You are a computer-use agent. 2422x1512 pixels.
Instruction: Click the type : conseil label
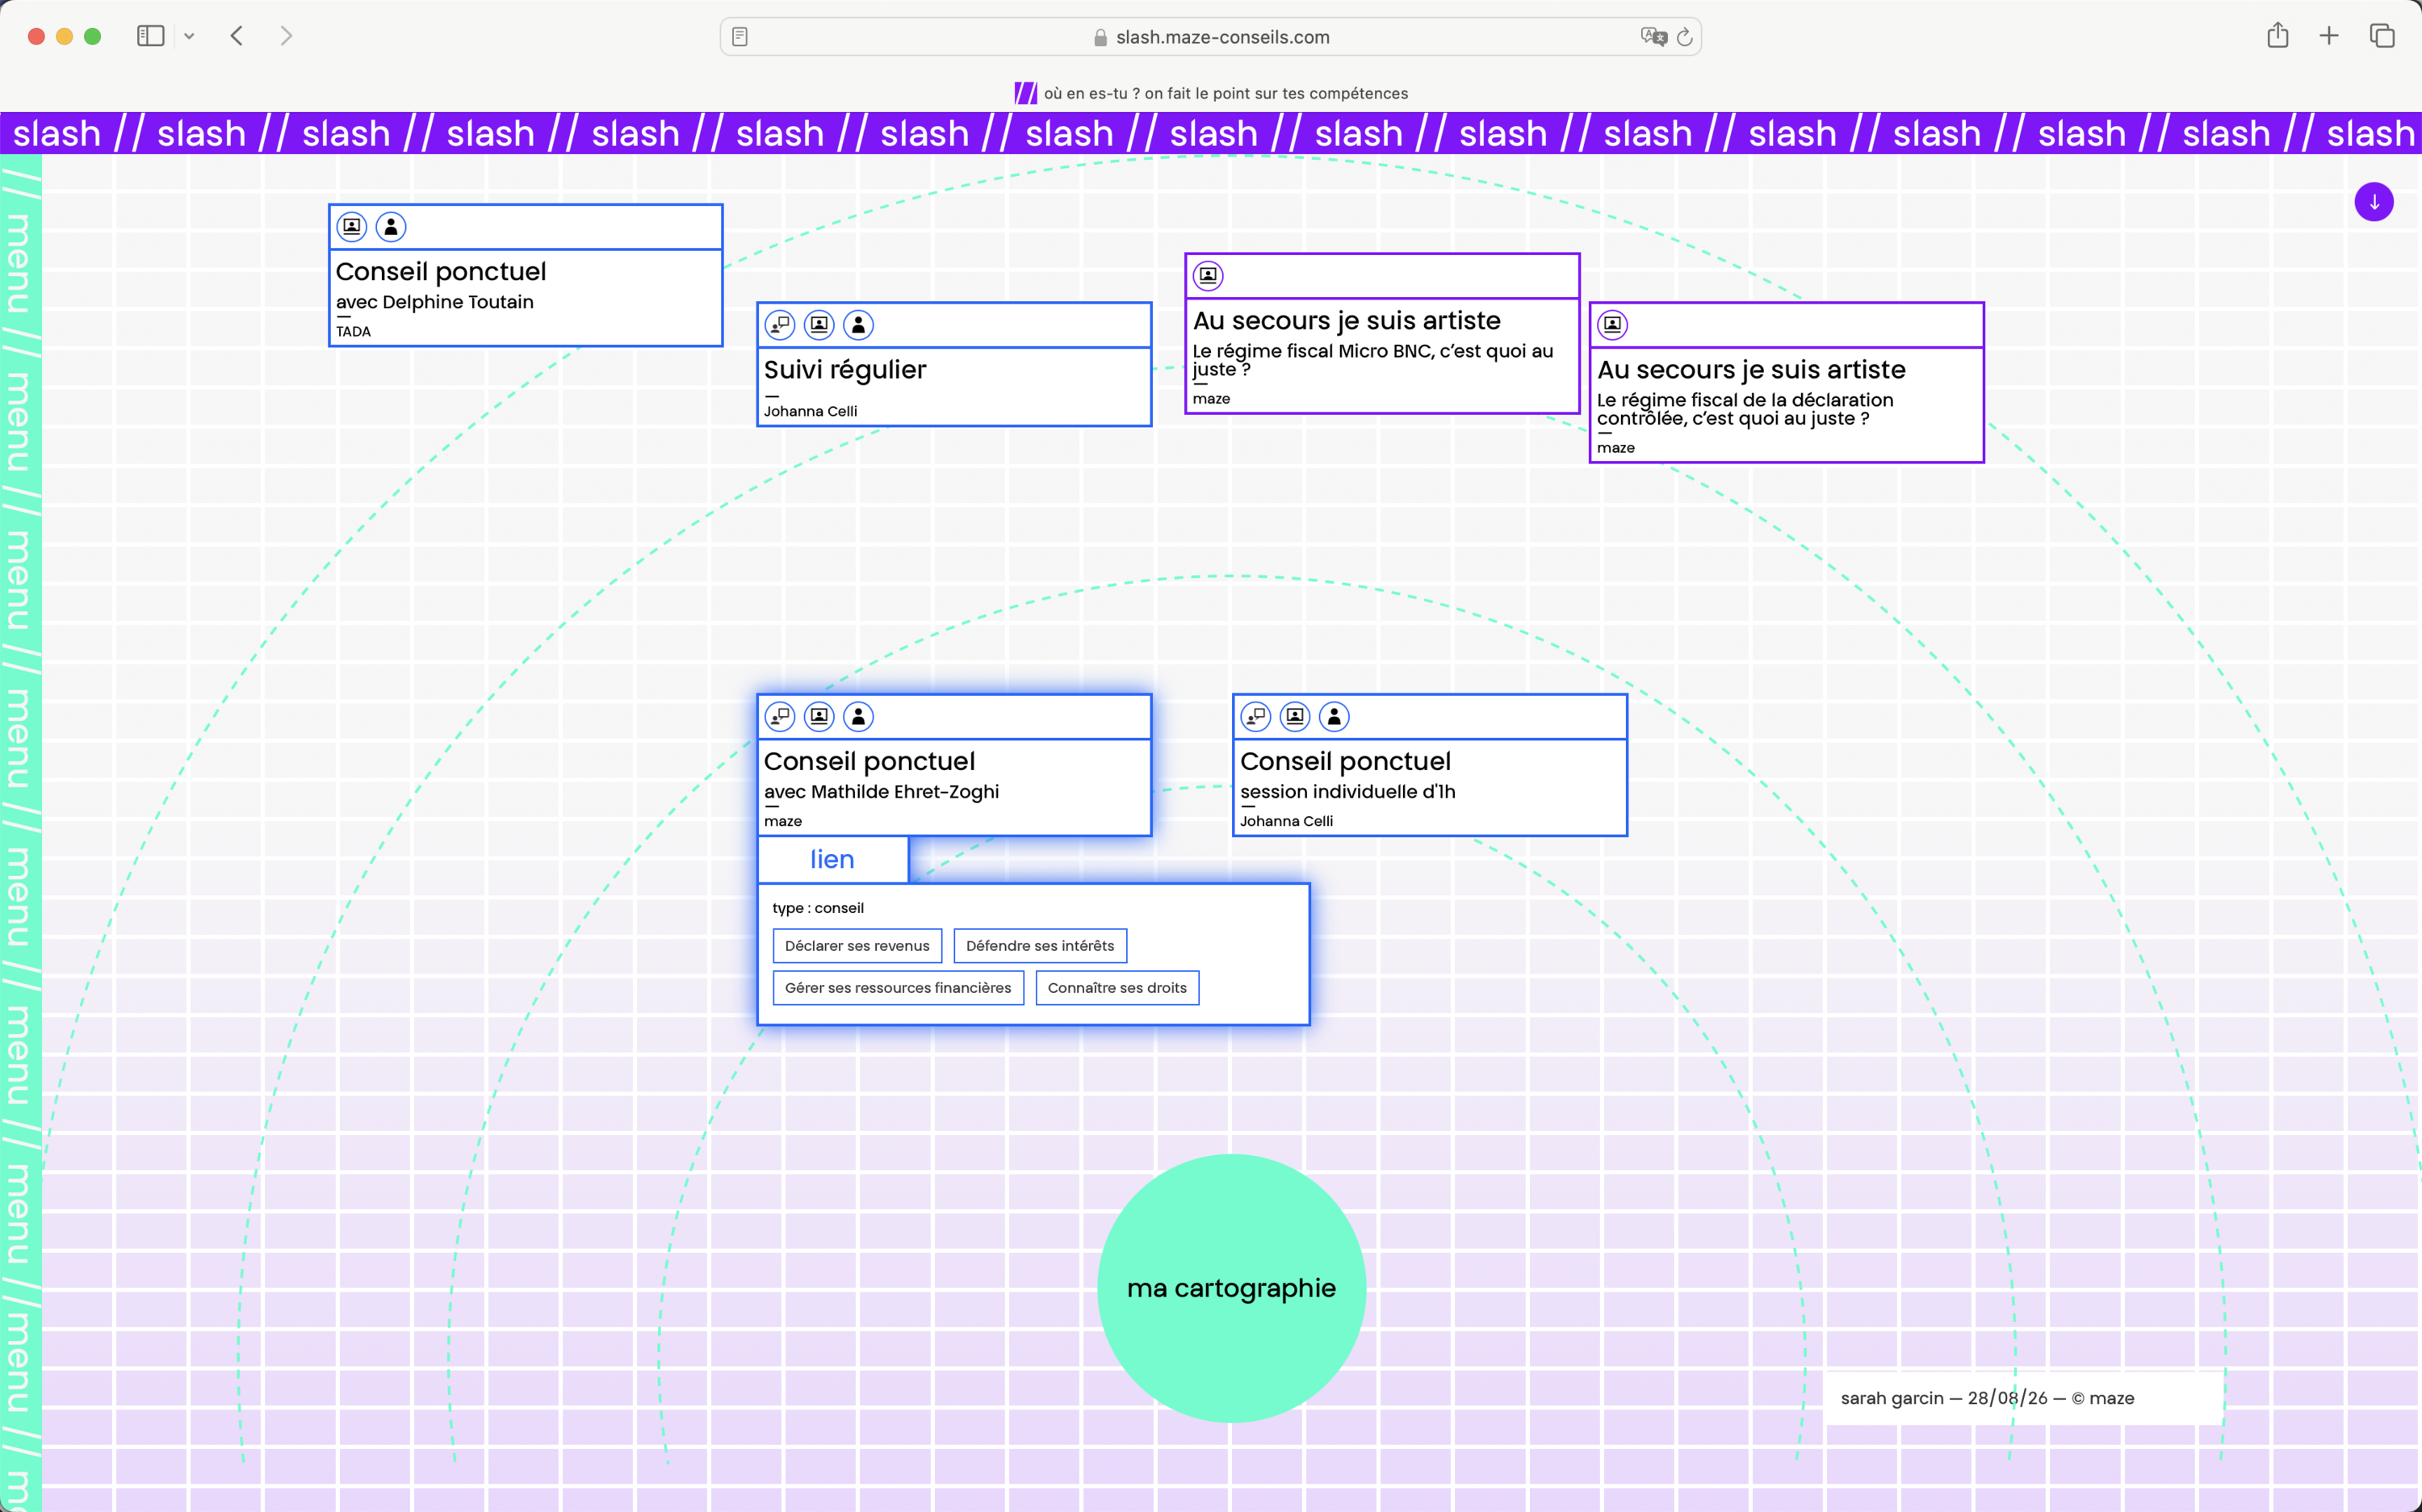click(818, 908)
